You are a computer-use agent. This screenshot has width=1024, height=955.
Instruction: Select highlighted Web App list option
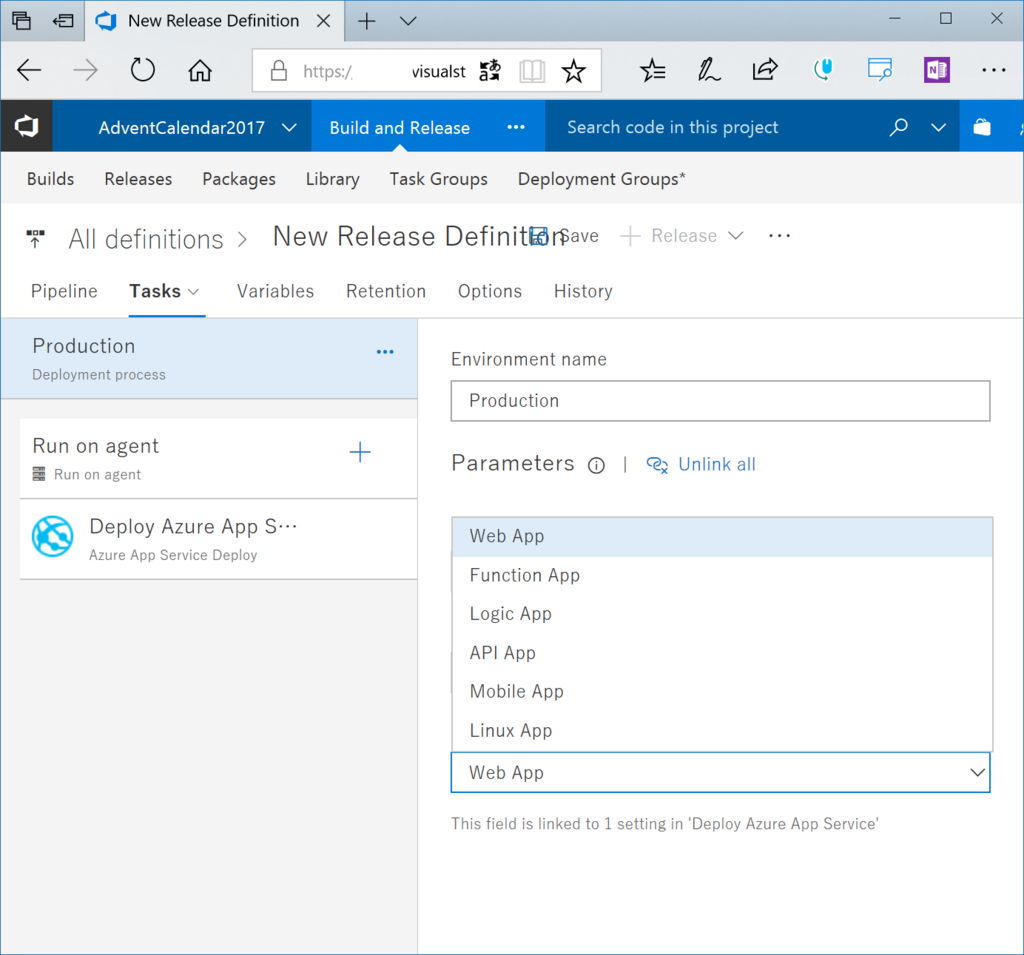(x=722, y=537)
